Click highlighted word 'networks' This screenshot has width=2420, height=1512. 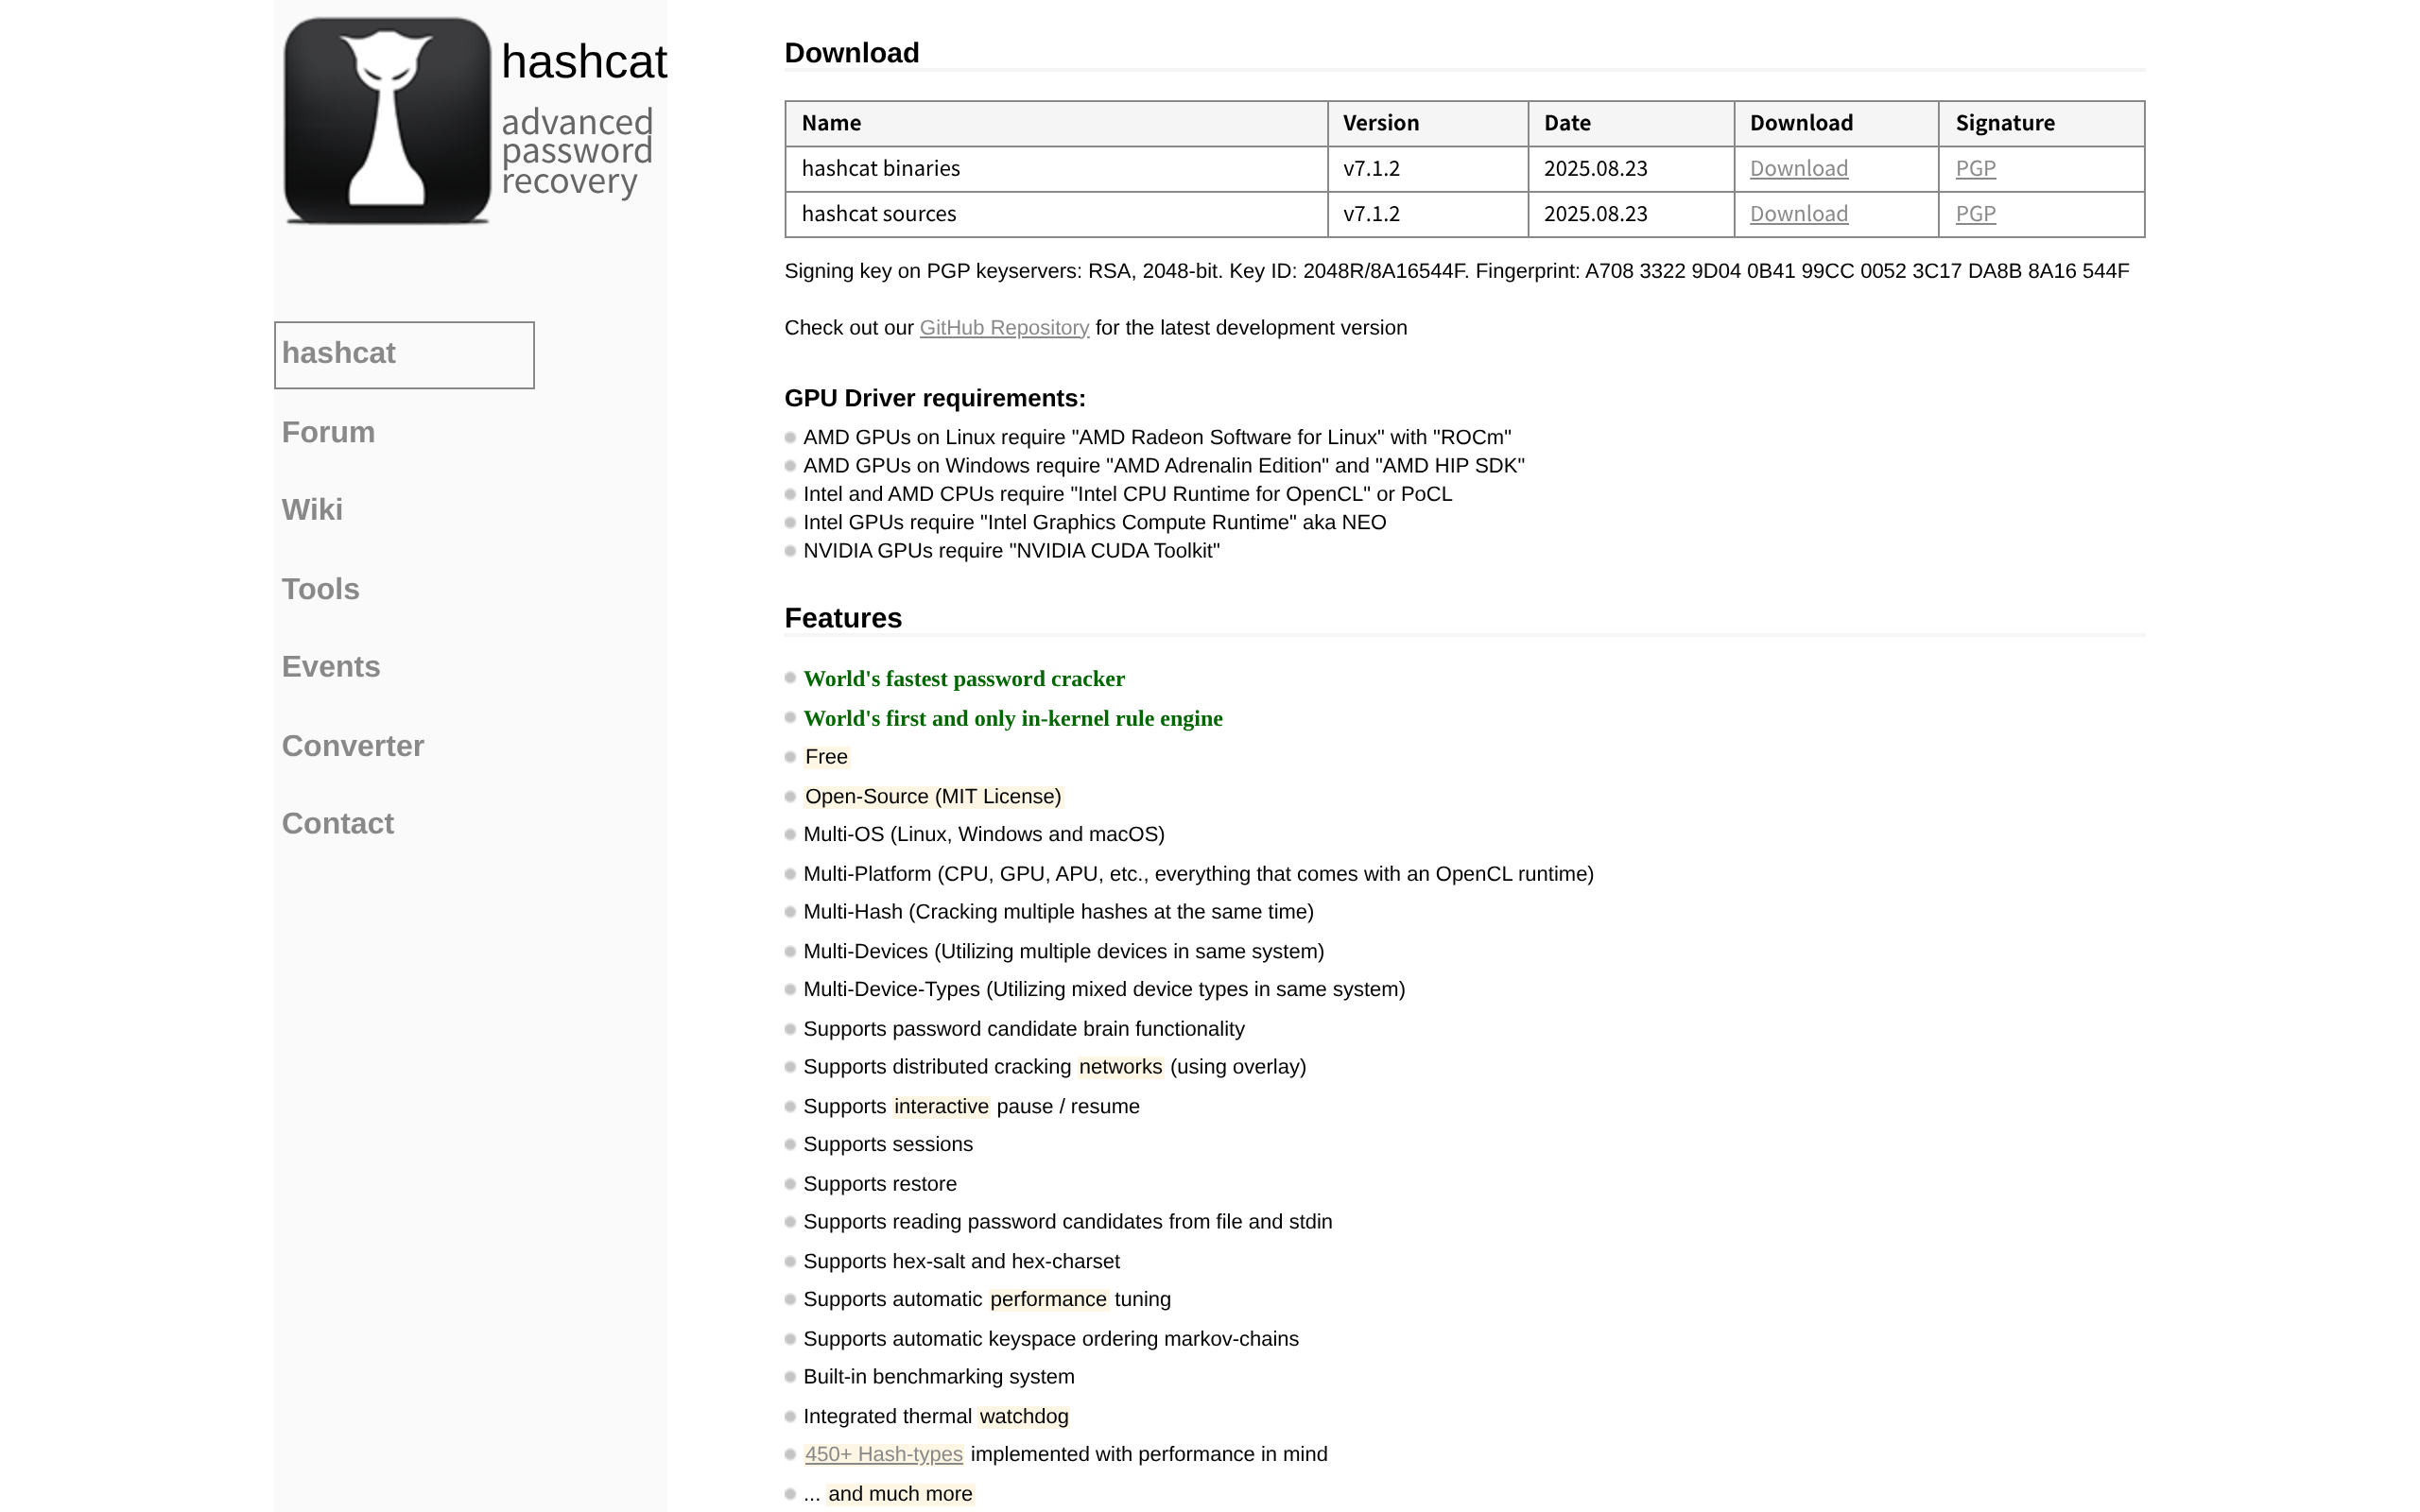[1120, 1067]
